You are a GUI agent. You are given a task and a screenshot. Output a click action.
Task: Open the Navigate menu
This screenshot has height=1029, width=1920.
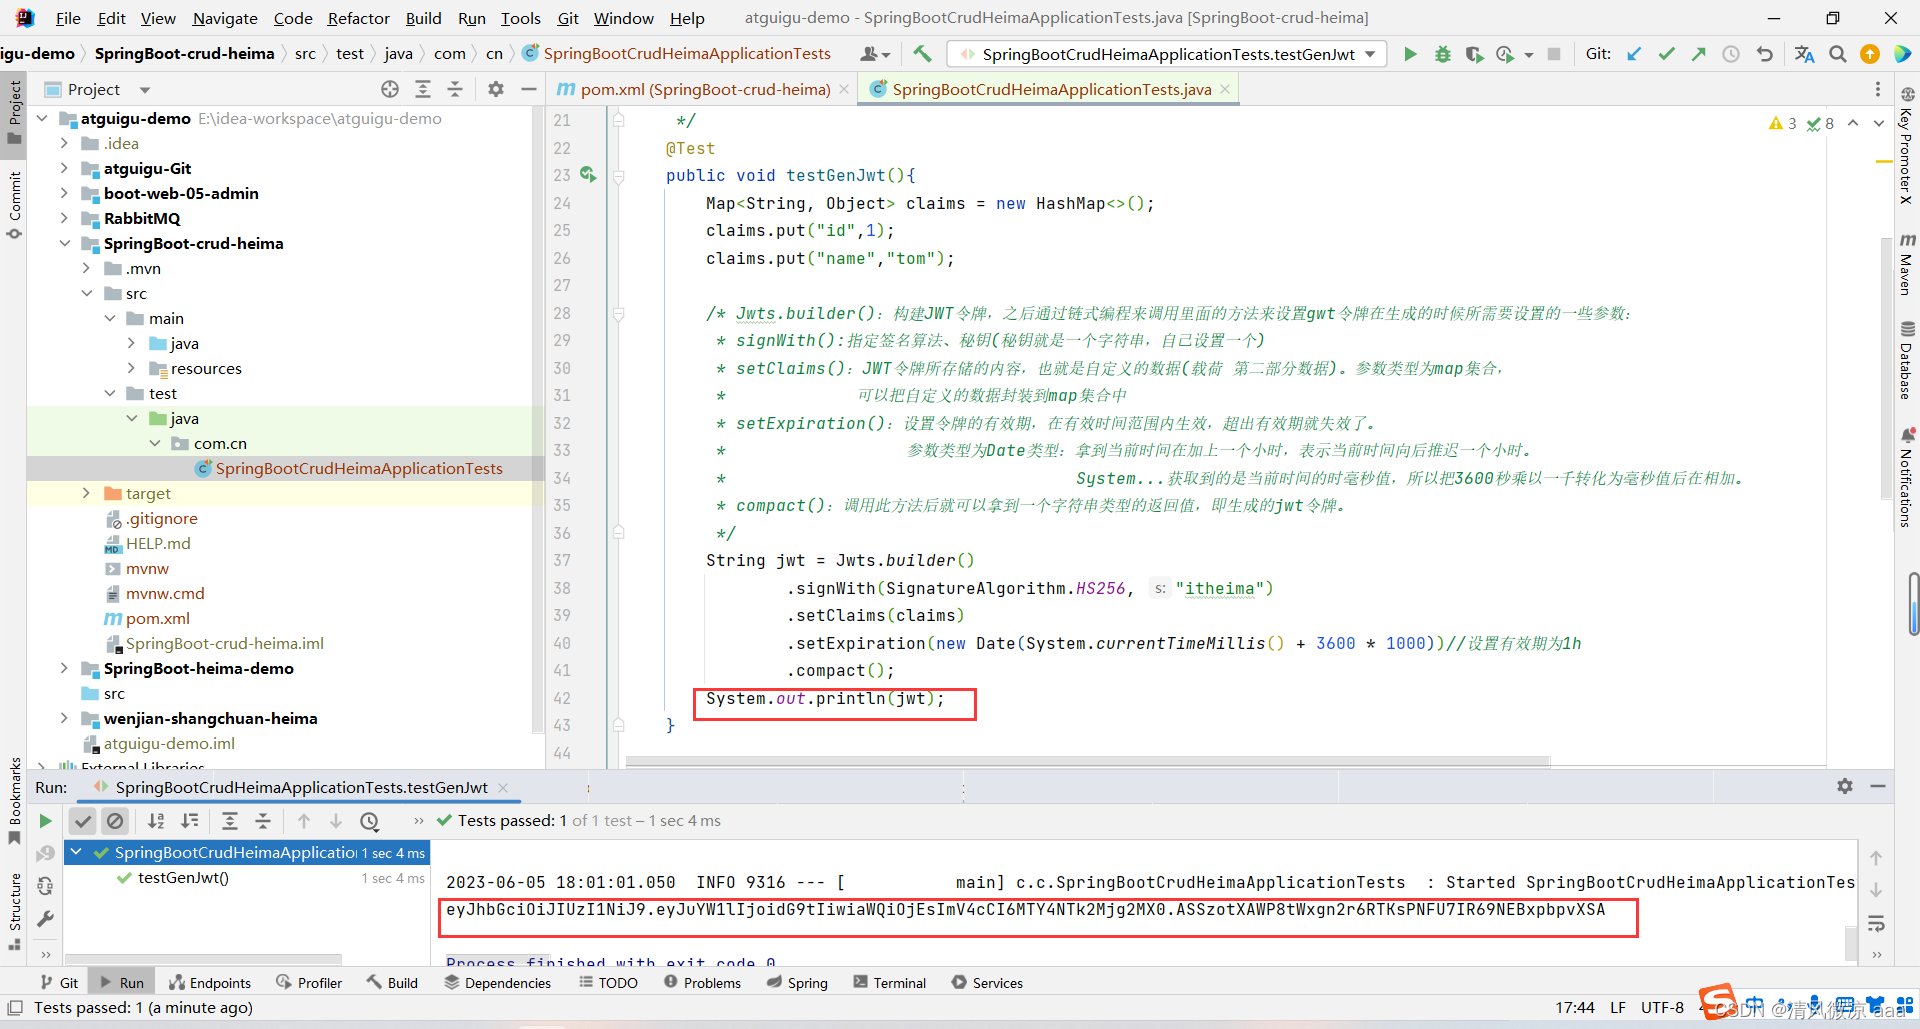225,18
